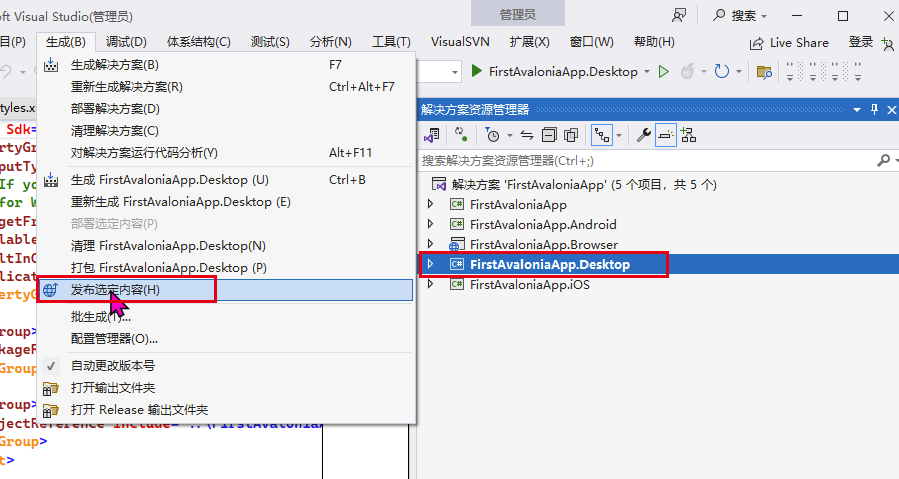Click the pending changes filter clock icon
The width and height of the screenshot is (899, 479).
tap(492, 135)
